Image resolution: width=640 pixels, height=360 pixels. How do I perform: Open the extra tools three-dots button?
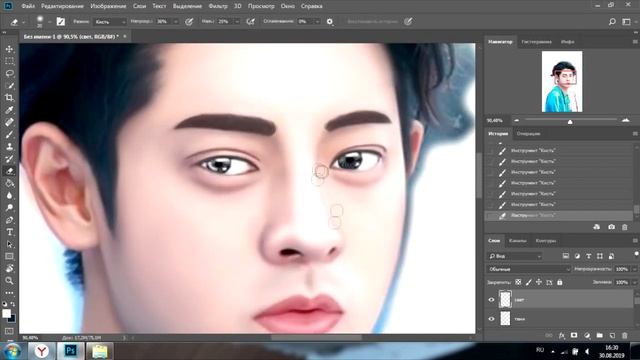point(9,293)
